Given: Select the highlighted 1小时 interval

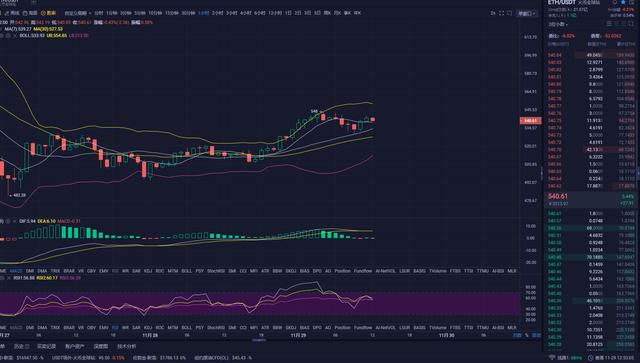Looking at the screenshot, I should pyautogui.click(x=203, y=13).
